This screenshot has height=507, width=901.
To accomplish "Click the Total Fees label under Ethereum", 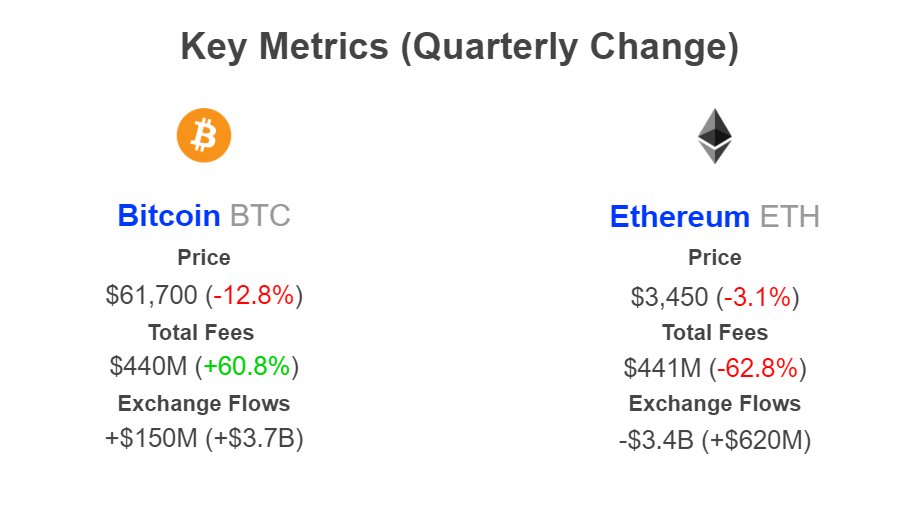I will tap(715, 333).
